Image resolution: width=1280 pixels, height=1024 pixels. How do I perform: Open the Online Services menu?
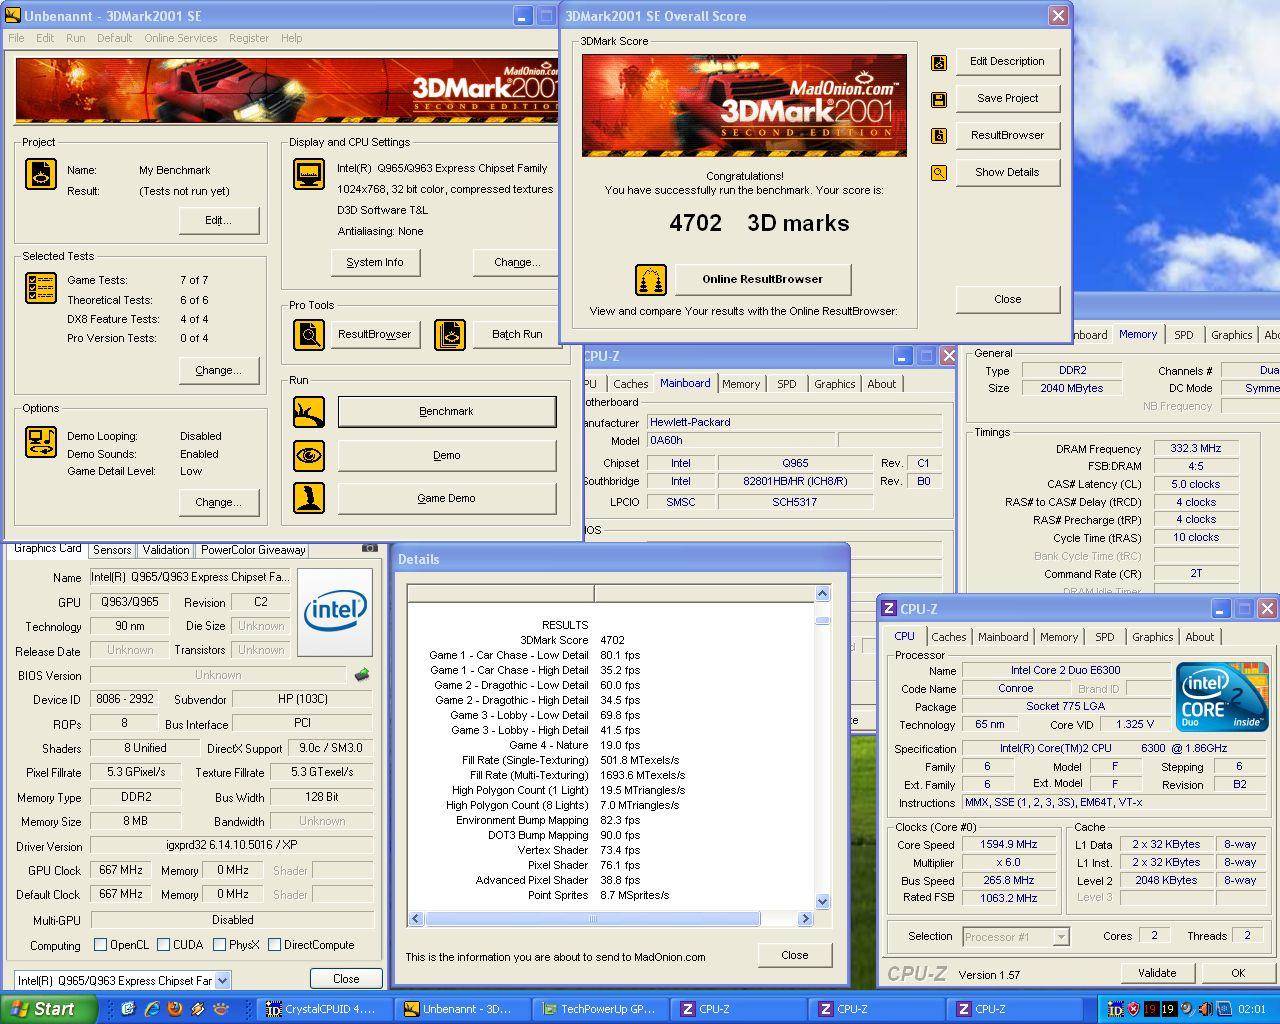pyautogui.click(x=180, y=38)
